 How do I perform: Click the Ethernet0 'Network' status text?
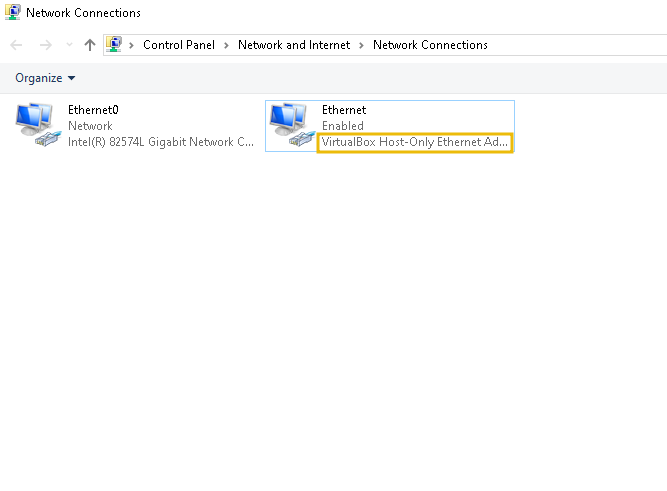[x=90, y=126]
